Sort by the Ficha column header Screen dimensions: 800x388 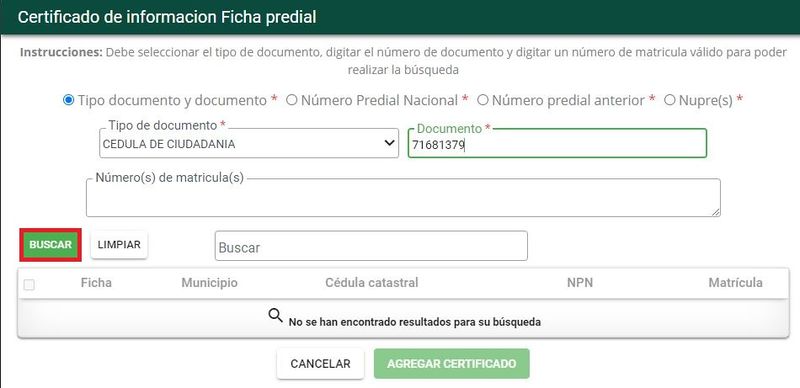click(96, 283)
